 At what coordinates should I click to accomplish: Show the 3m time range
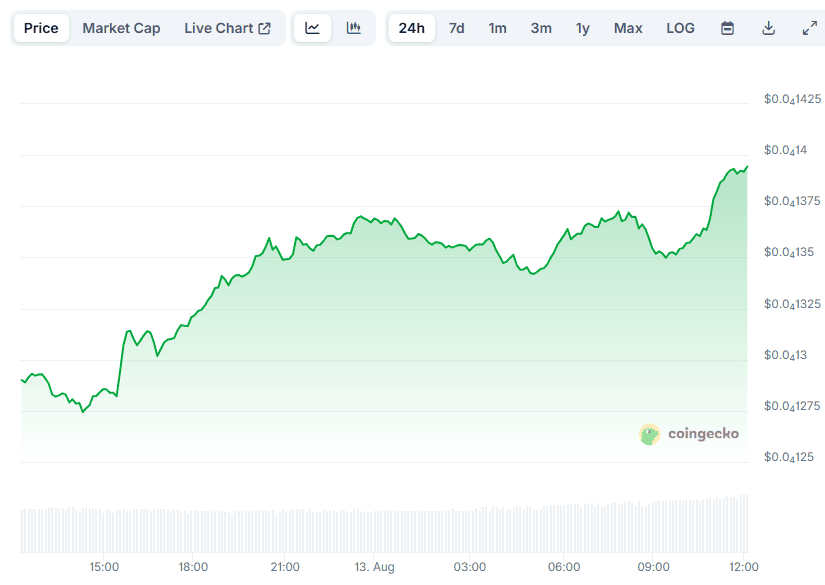[541, 28]
